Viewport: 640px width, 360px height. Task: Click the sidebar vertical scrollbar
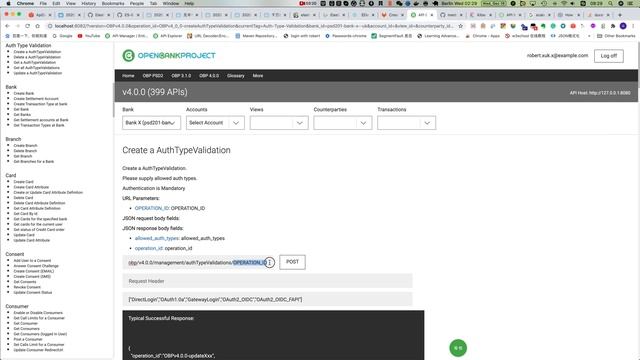[x=113, y=99]
